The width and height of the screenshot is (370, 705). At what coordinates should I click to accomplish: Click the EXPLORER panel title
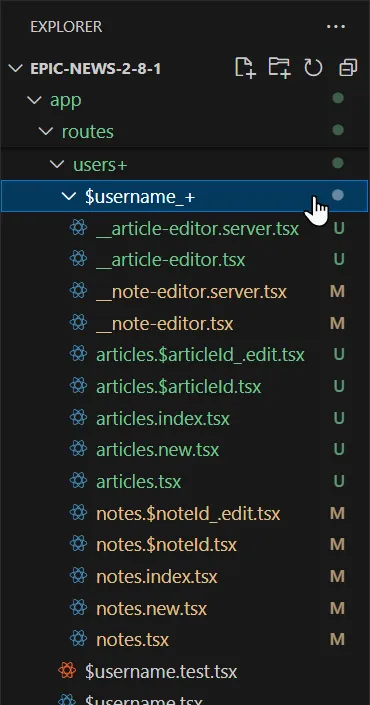[x=66, y=27]
